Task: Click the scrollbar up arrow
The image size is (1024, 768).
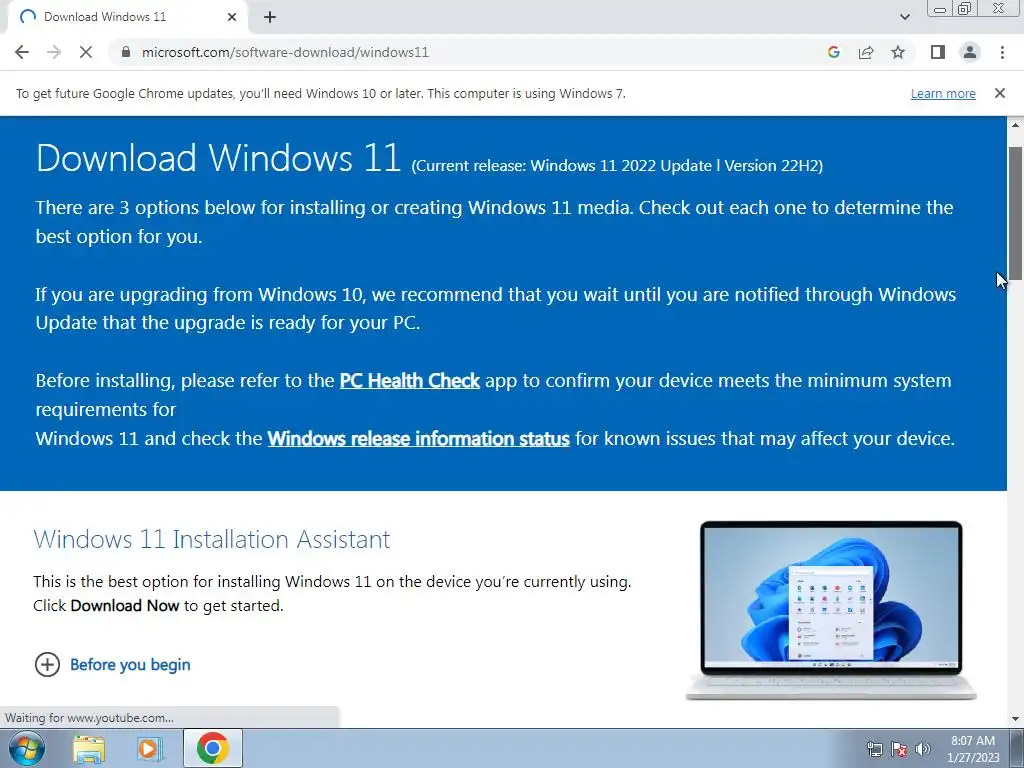Action: (x=1015, y=124)
